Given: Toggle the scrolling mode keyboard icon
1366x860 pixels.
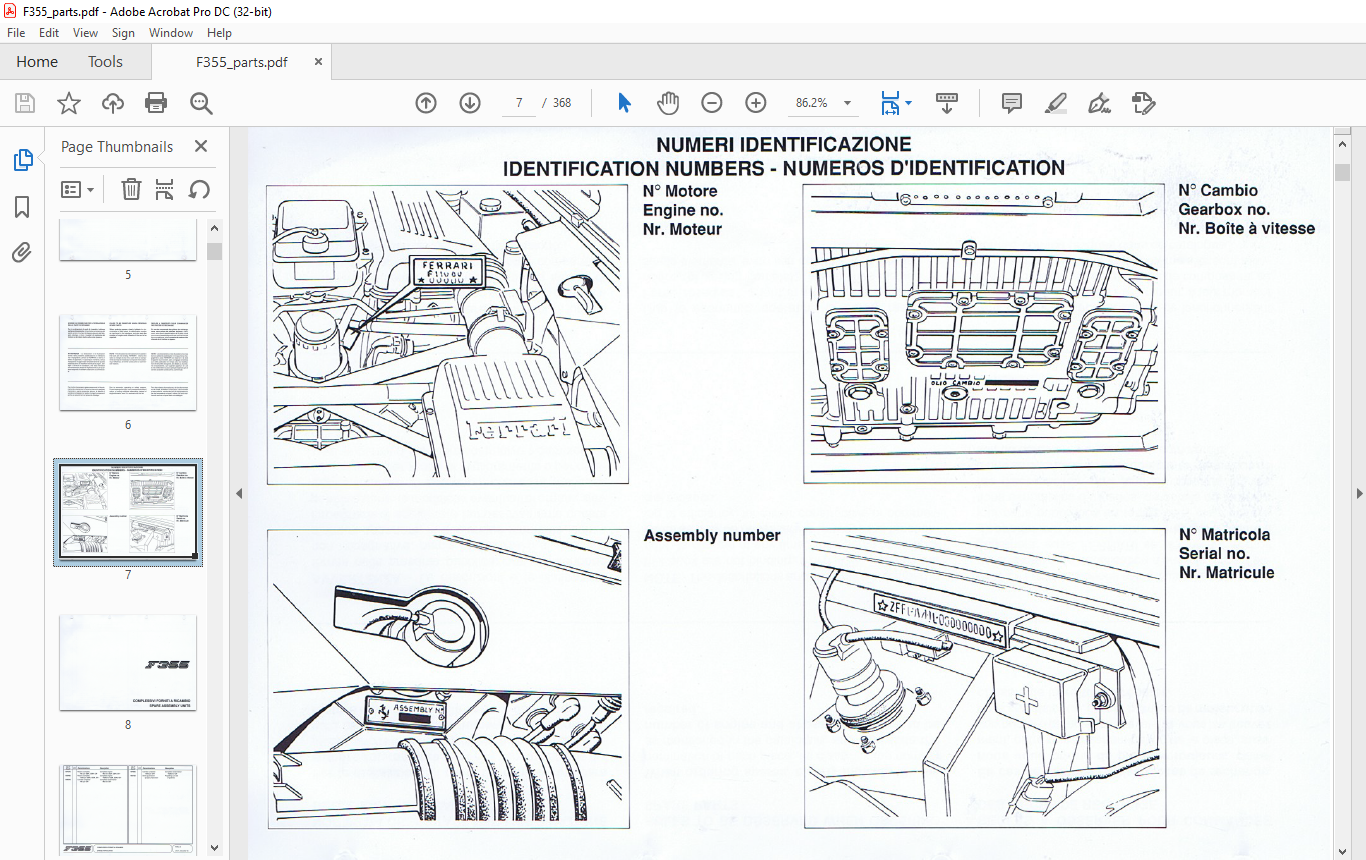Looking at the screenshot, I should pos(947,103).
